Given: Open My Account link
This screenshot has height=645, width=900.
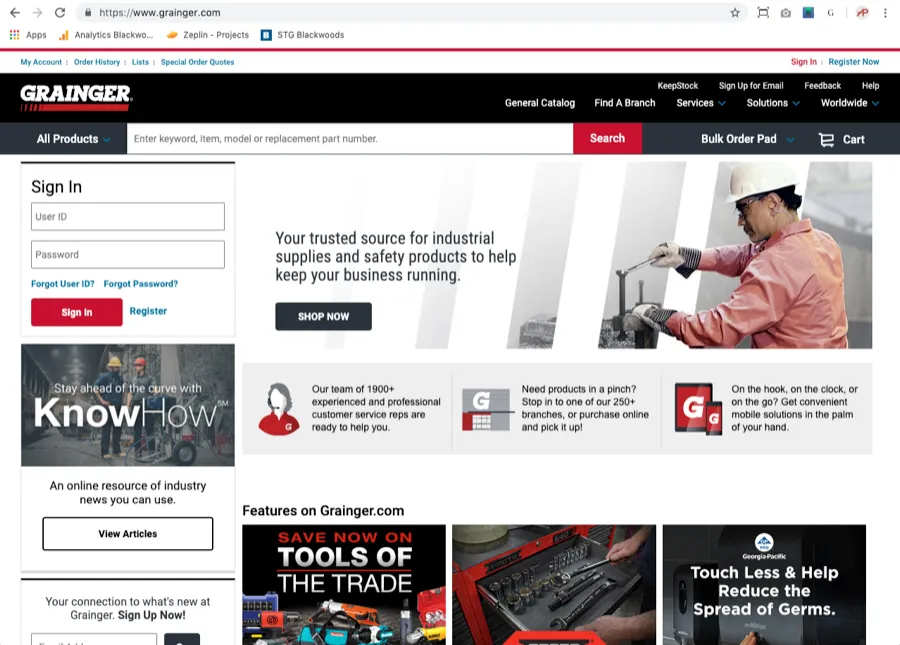Looking at the screenshot, I should (41, 62).
